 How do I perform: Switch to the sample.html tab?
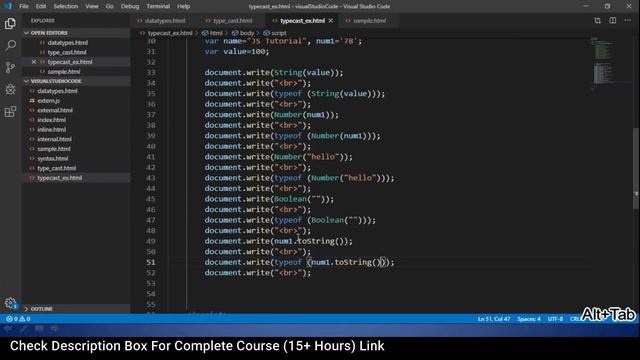pos(369,20)
